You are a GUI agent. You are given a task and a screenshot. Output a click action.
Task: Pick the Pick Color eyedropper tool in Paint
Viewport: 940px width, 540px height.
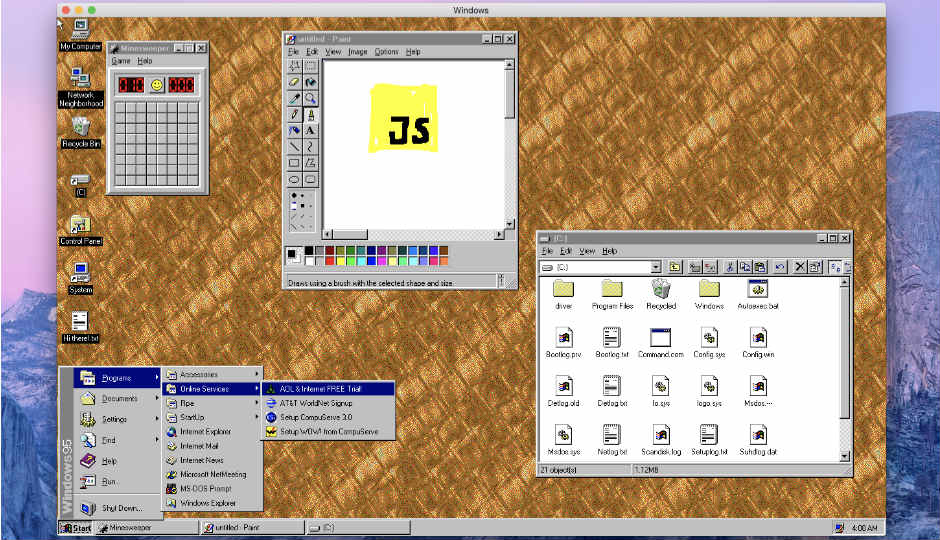(294, 98)
